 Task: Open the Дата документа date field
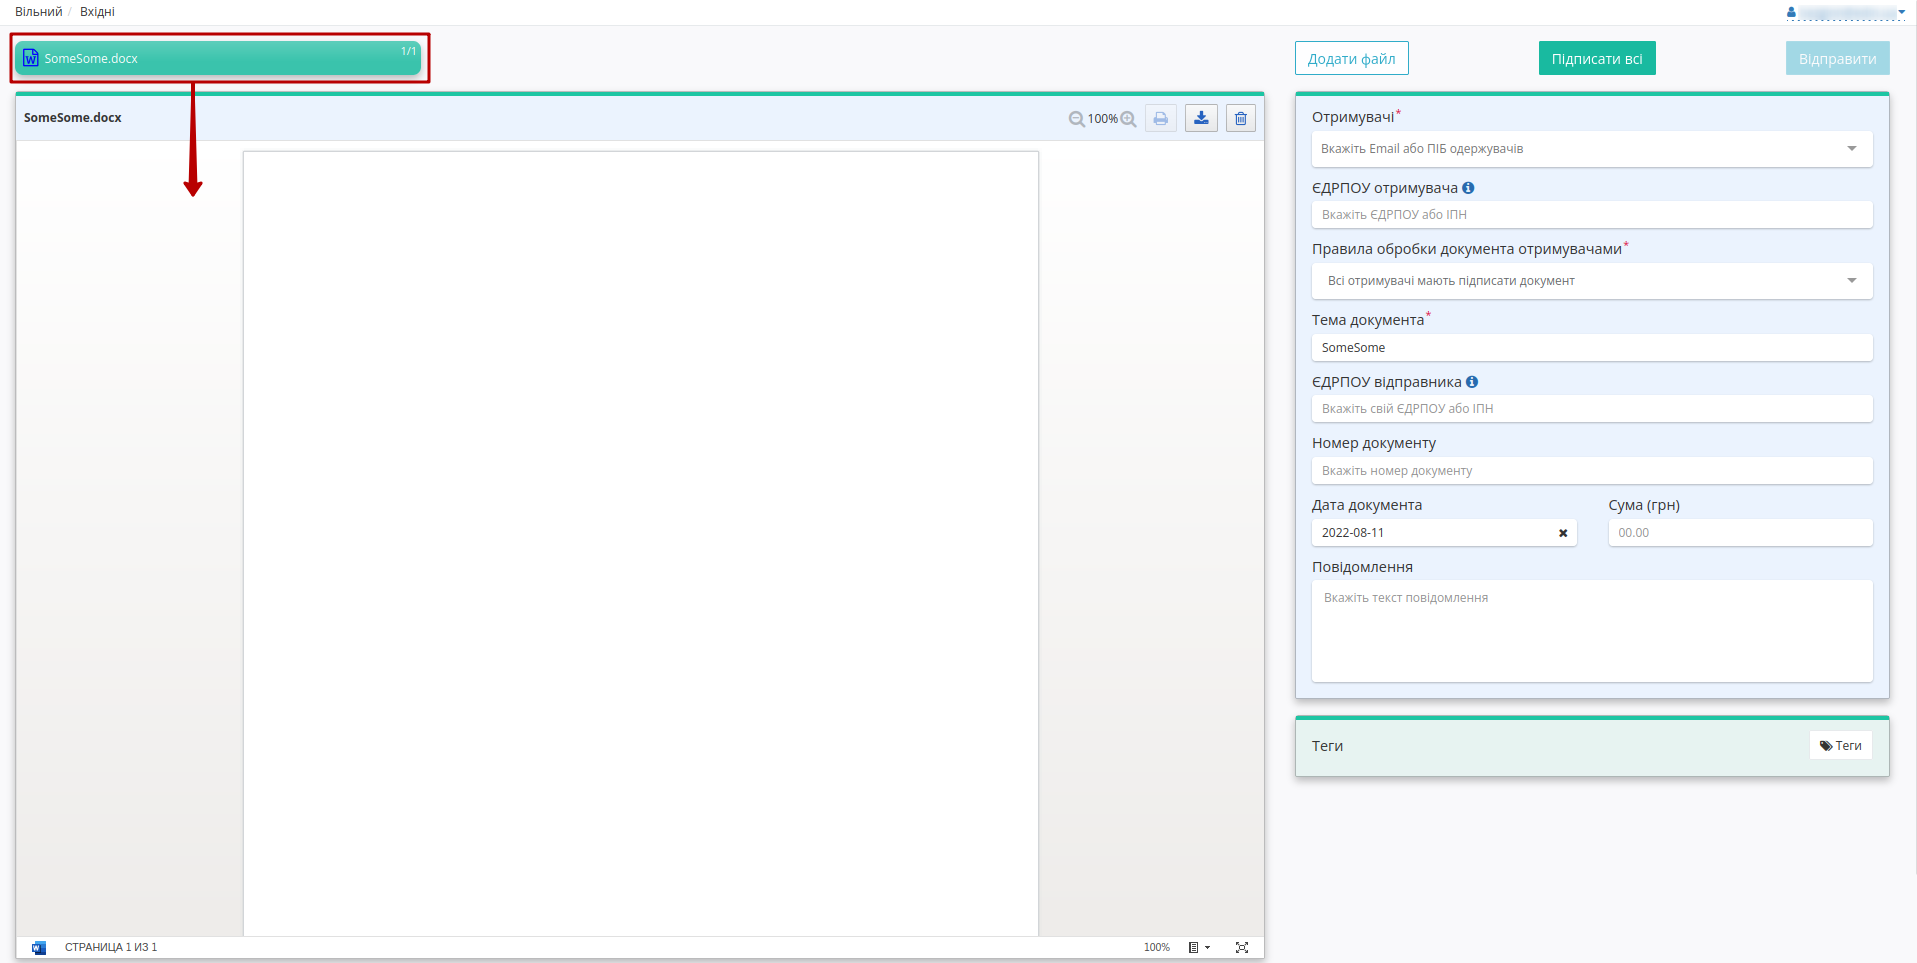point(1444,533)
